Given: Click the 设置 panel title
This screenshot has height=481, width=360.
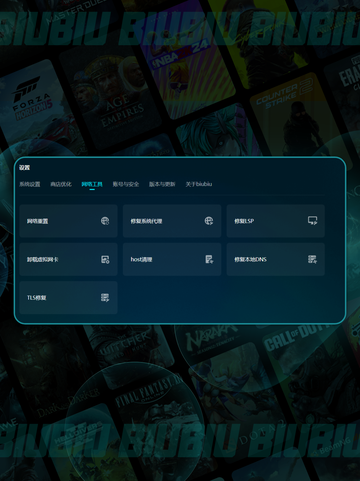Looking at the screenshot, I should (24, 167).
